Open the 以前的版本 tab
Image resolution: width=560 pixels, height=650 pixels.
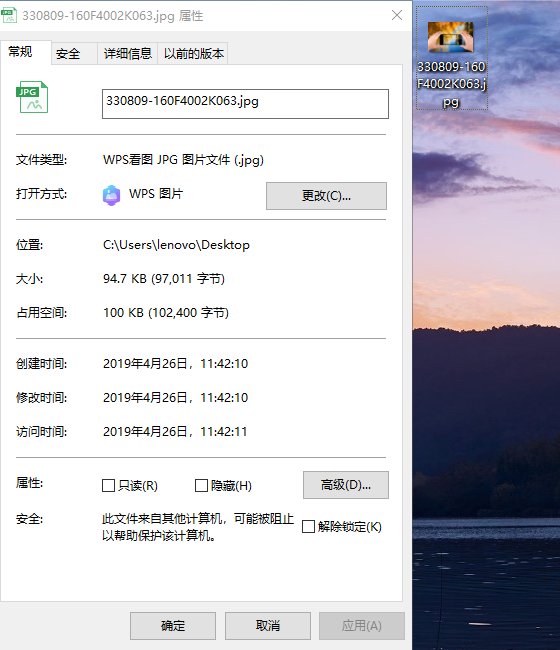tap(193, 54)
